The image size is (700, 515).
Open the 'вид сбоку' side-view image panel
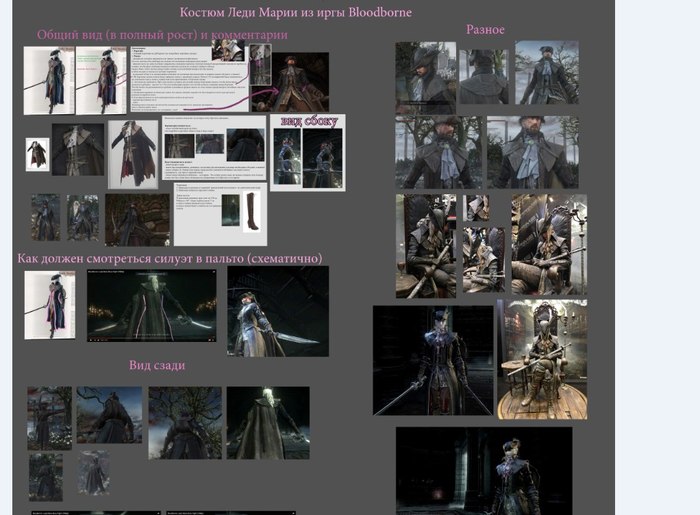pyautogui.click(x=308, y=153)
